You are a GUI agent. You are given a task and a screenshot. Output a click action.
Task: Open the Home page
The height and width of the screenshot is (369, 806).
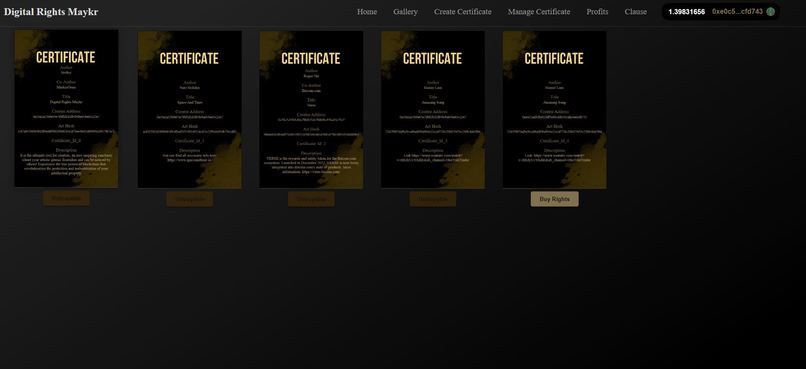point(367,12)
